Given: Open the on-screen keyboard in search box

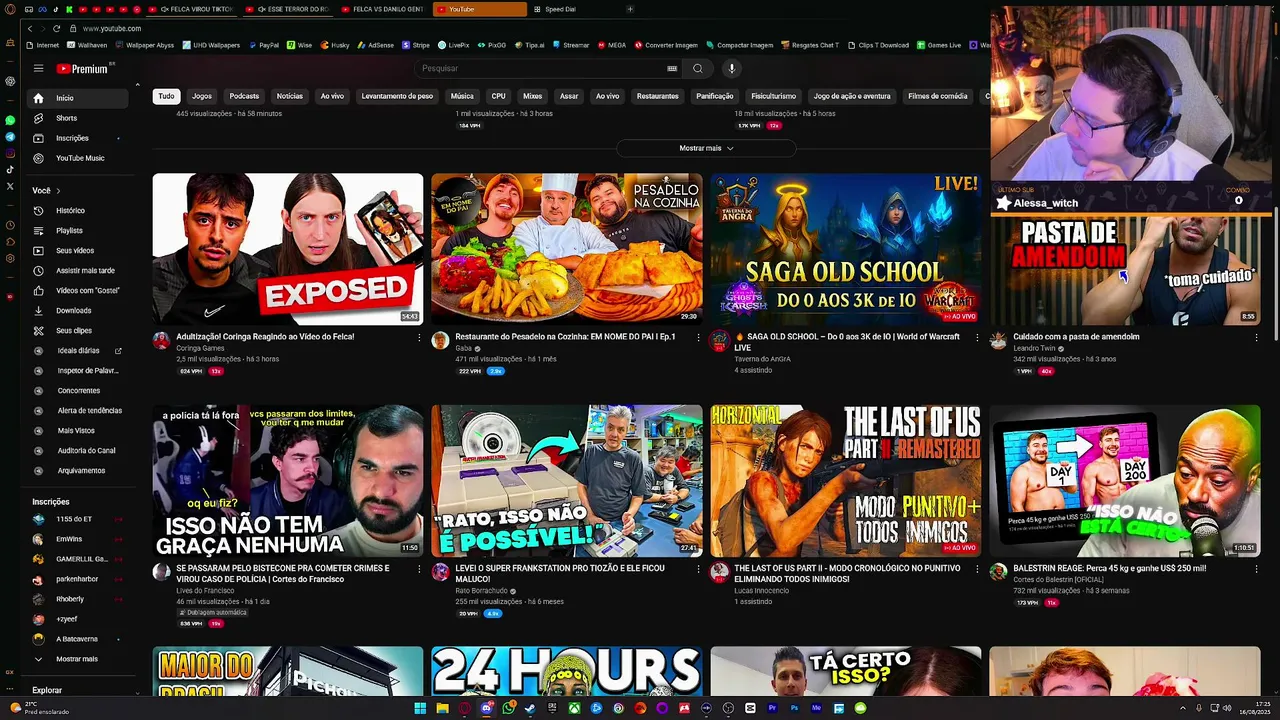Looking at the screenshot, I should coord(672,68).
